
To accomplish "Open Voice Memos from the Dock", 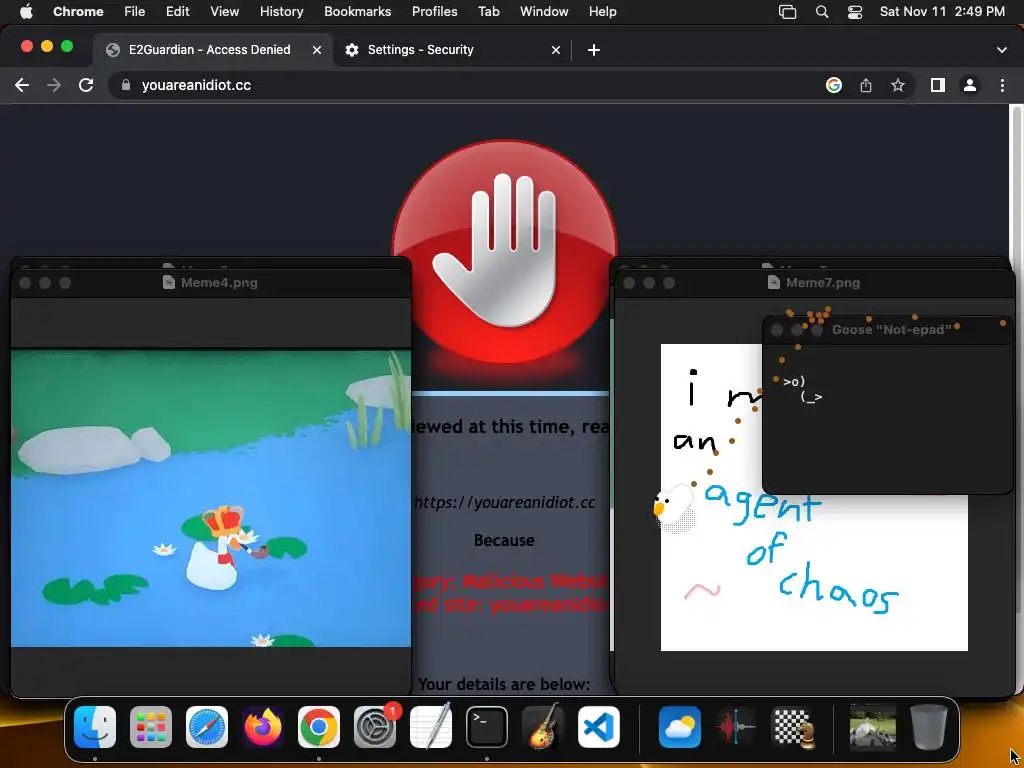I will tap(735, 727).
